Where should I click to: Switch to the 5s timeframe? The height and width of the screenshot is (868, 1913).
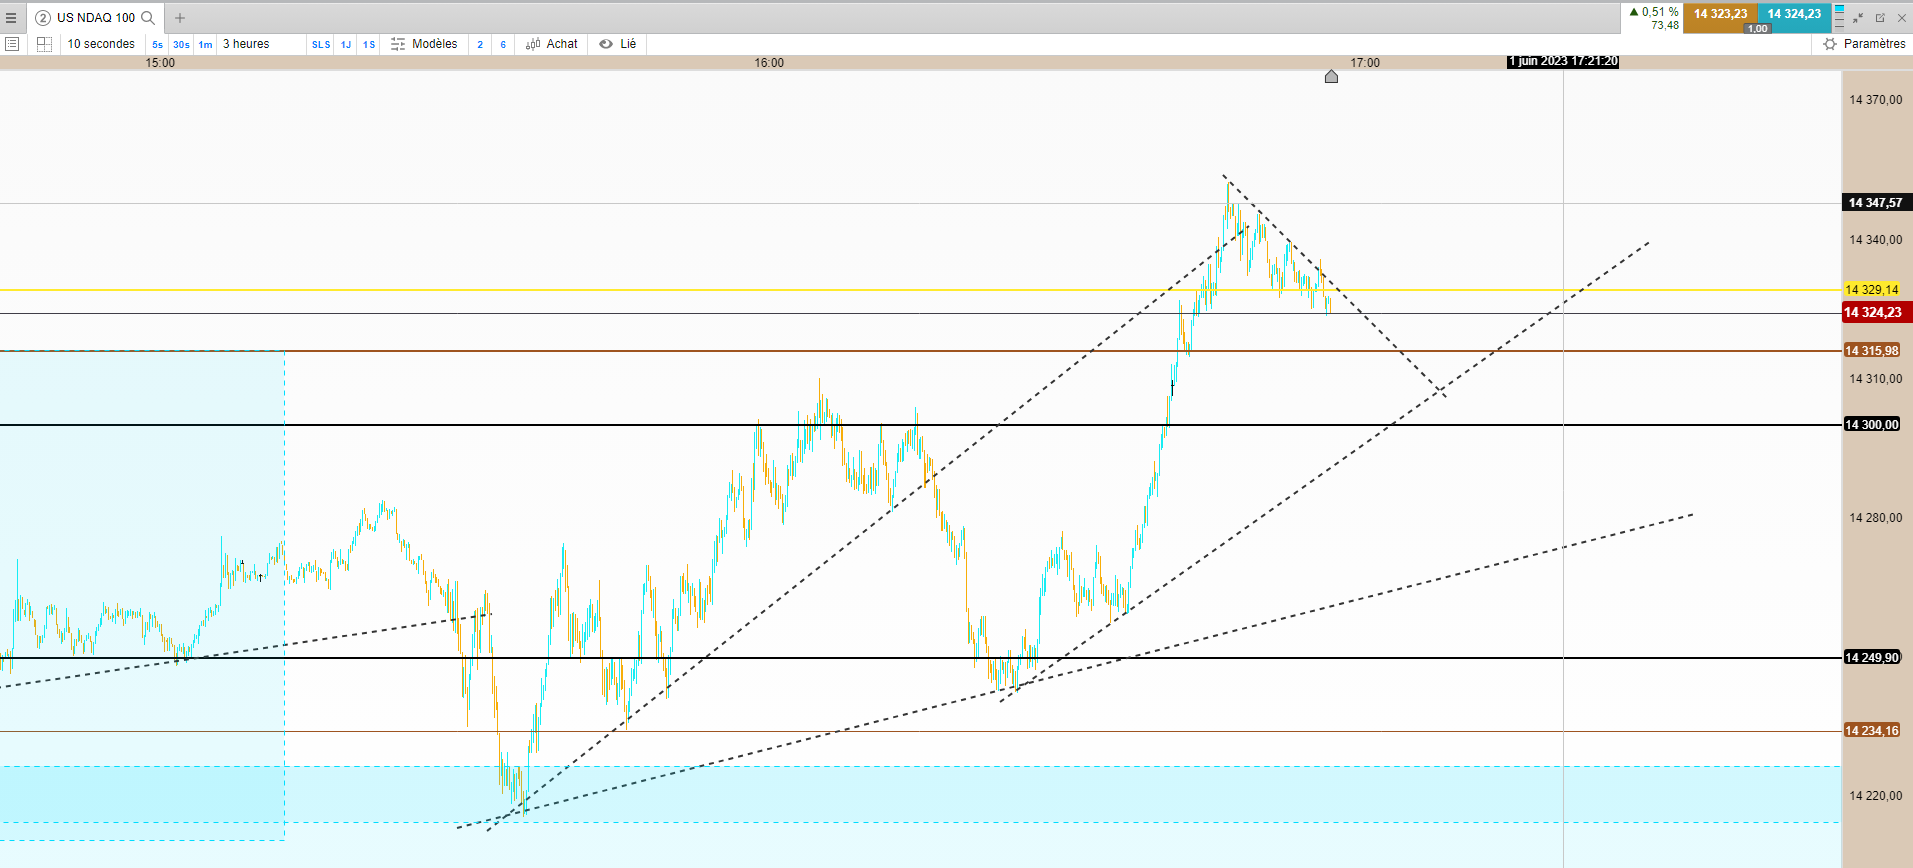(157, 44)
